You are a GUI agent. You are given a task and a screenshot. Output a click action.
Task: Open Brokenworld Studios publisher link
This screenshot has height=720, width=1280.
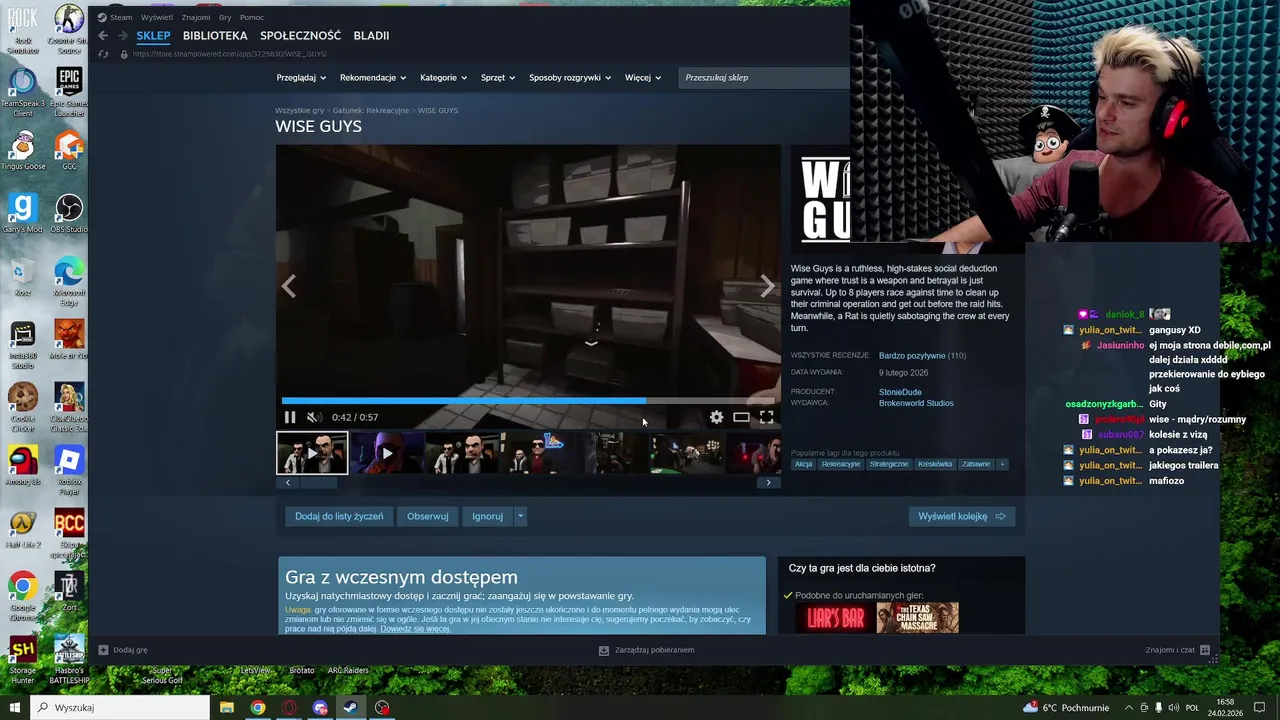[916, 403]
